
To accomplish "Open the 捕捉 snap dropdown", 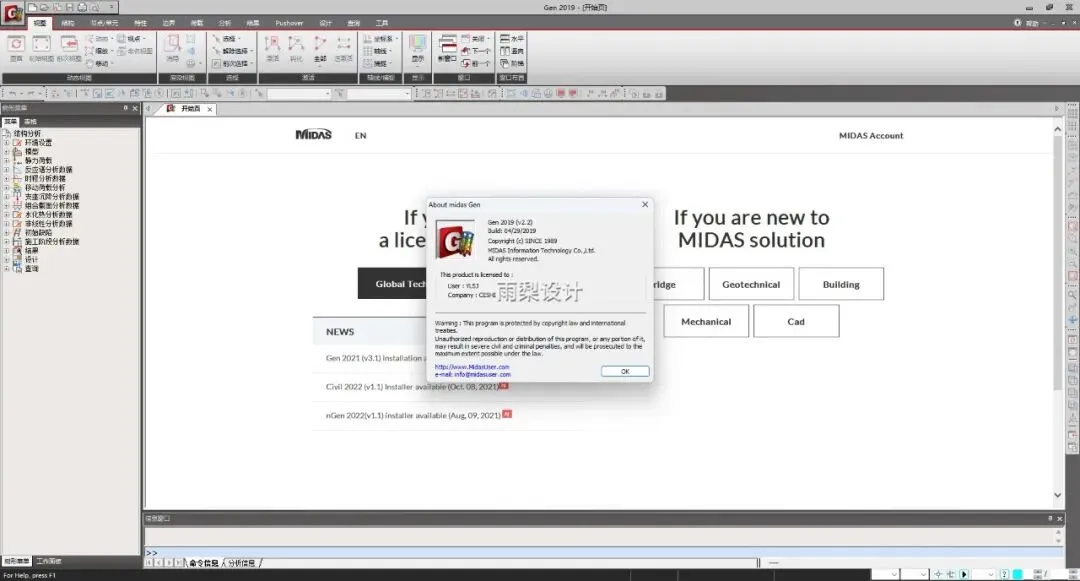I will click(377, 63).
